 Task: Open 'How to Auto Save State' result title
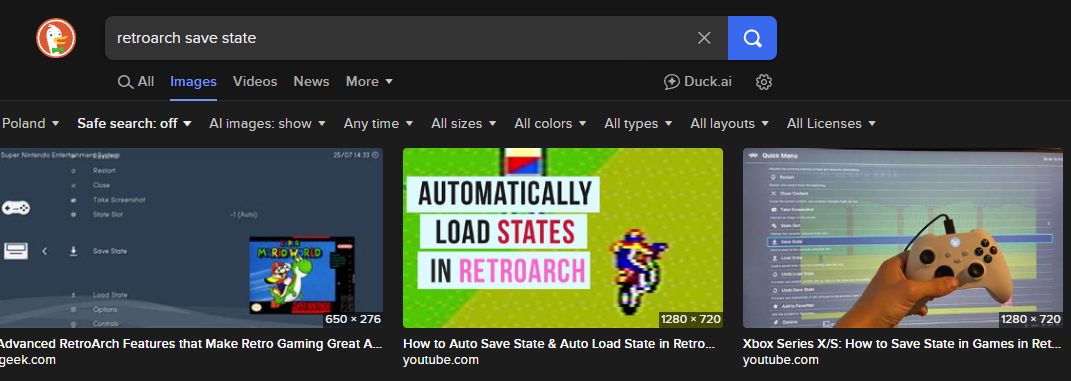click(559, 343)
